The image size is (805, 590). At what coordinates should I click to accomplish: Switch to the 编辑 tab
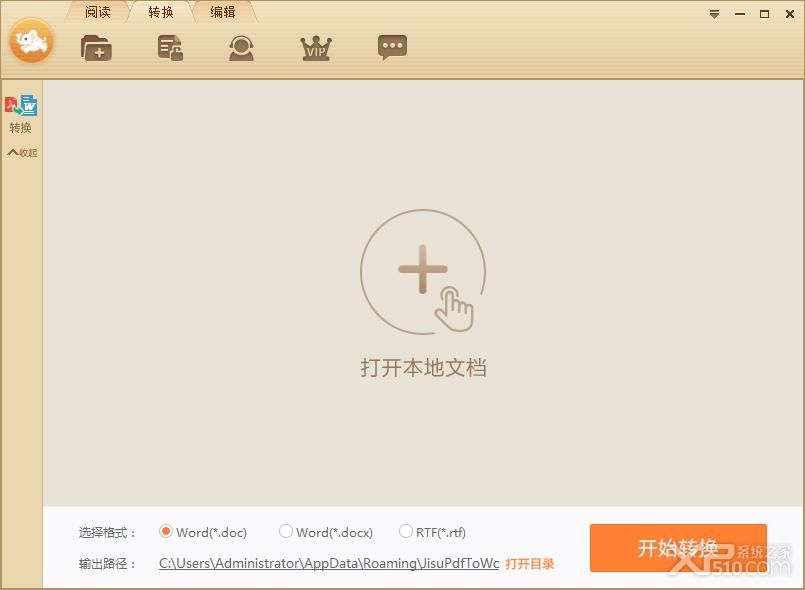coord(223,12)
